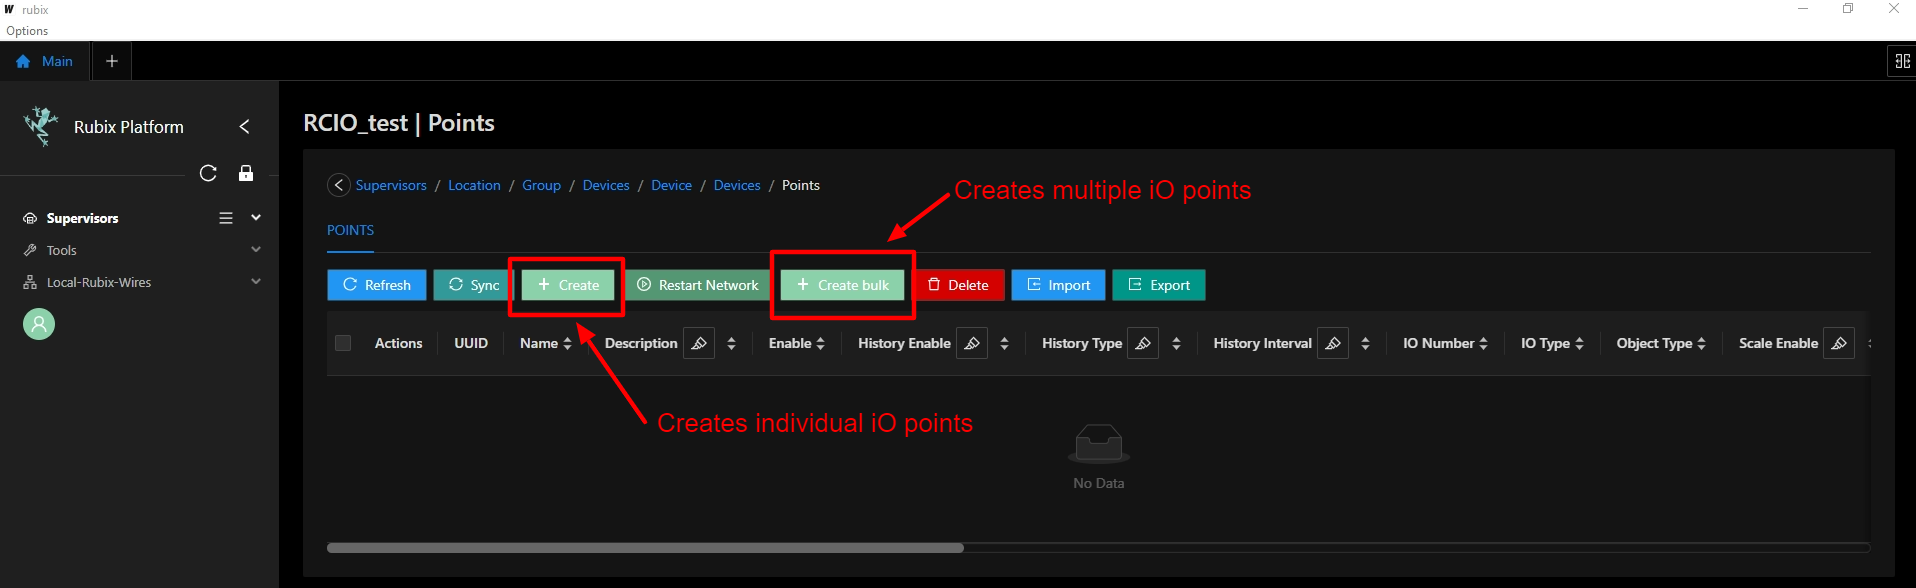Sort by the Object Type column sorter
This screenshot has height=588, width=1916.
click(x=1702, y=343)
